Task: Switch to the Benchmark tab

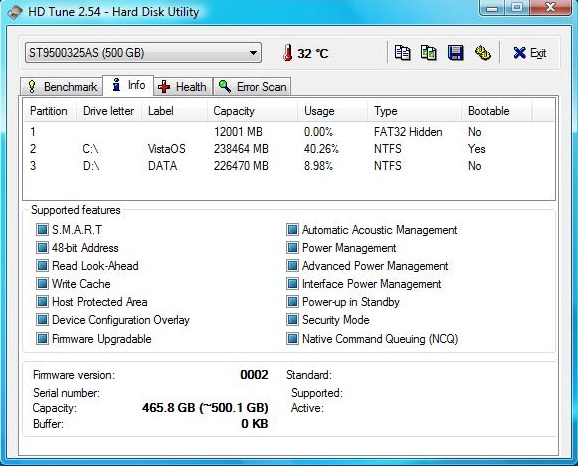Action: [62, 87]
